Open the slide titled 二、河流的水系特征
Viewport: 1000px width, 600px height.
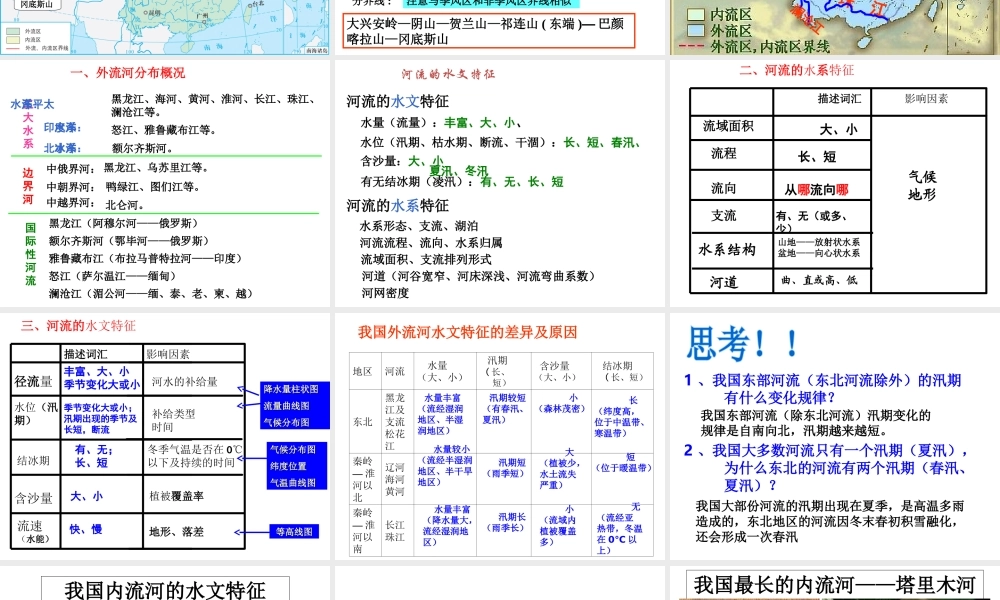(x=835, y=183)
